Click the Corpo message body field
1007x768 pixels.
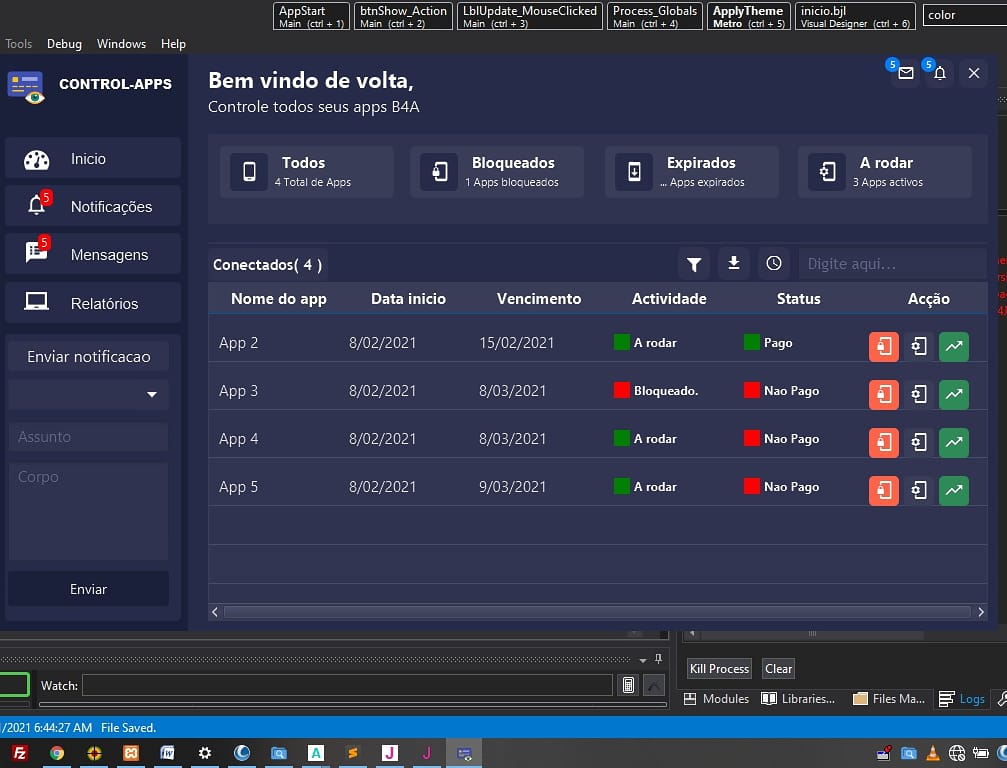[x=89, y=511]
